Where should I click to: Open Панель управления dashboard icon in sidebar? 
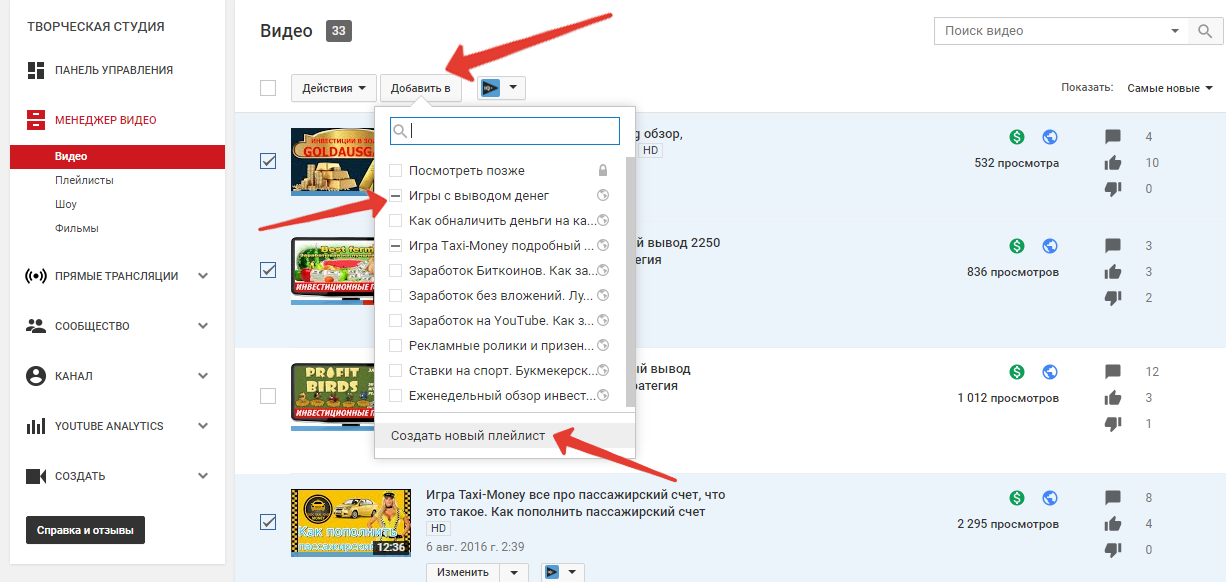tap(36, 70)
